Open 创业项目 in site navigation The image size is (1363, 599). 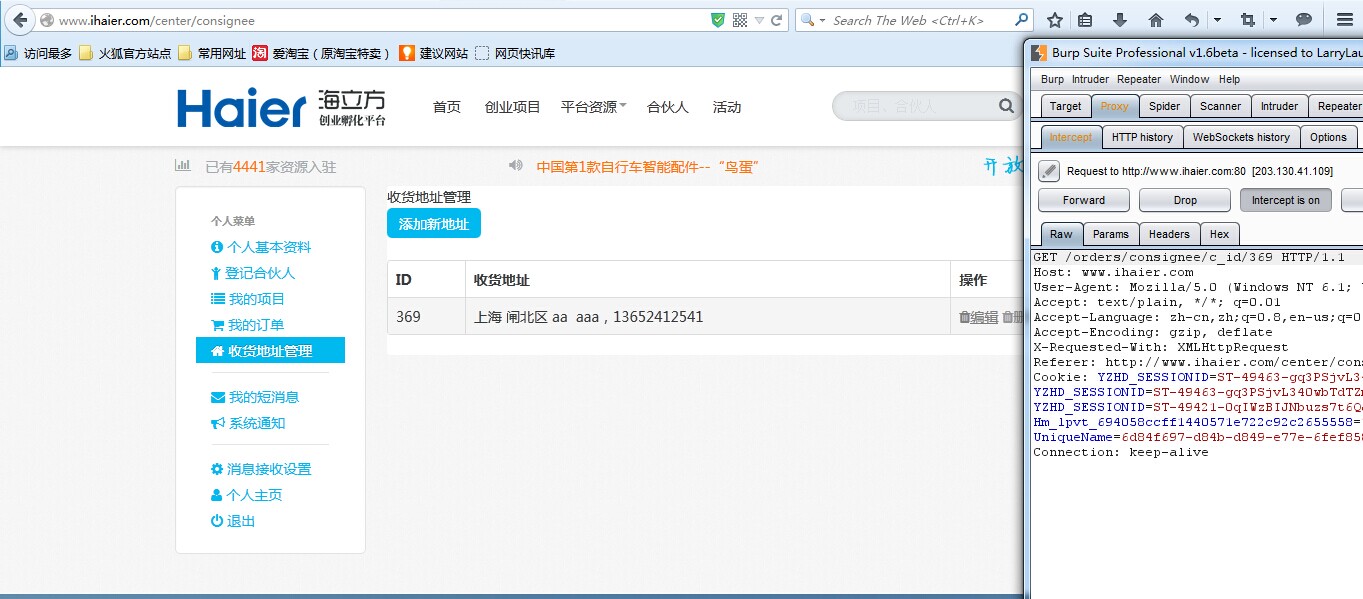click(x=512, y=107)
